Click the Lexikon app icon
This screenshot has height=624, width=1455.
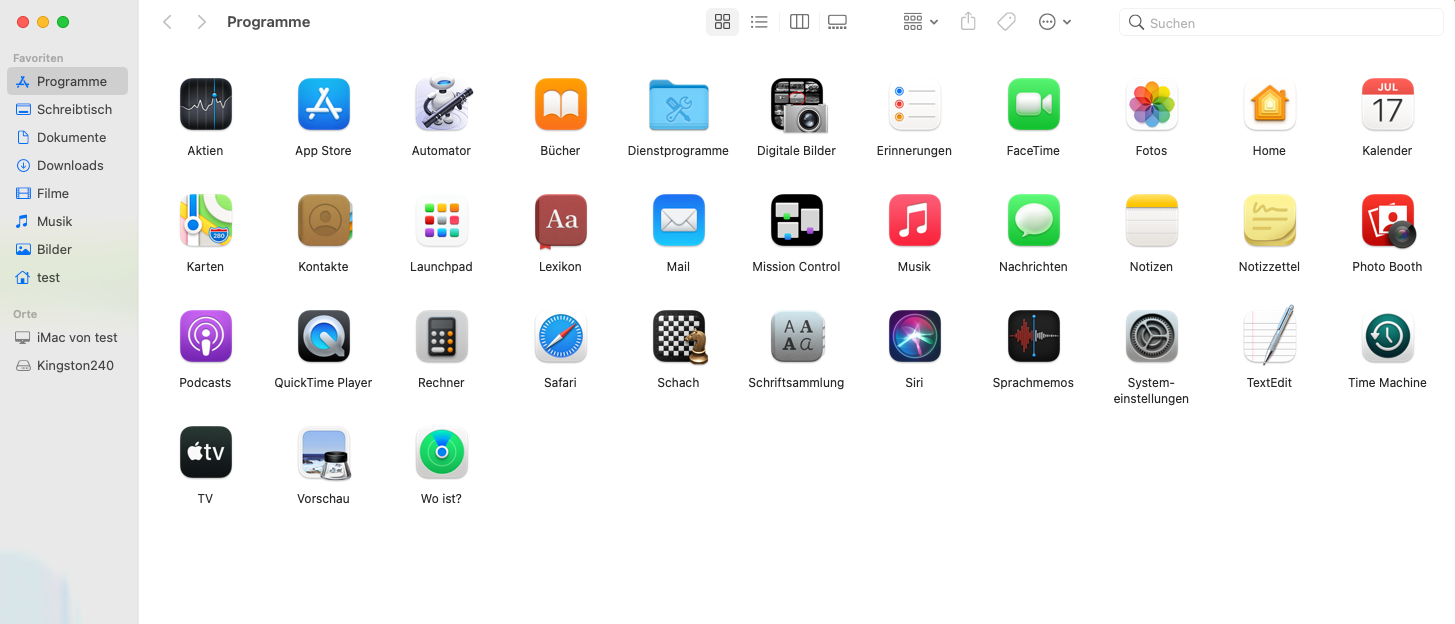pyautogui.click(x=560, y=220)
